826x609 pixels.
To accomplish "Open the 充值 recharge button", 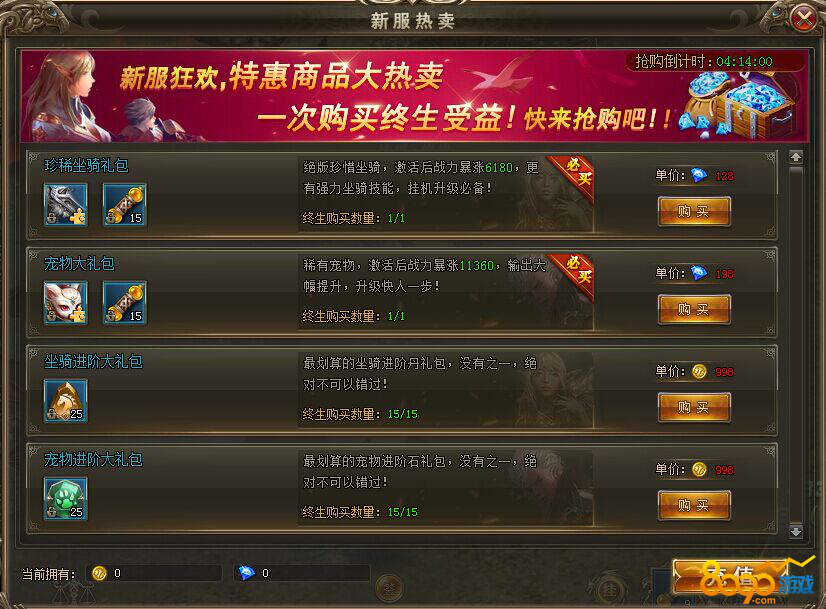I will 731,576.
